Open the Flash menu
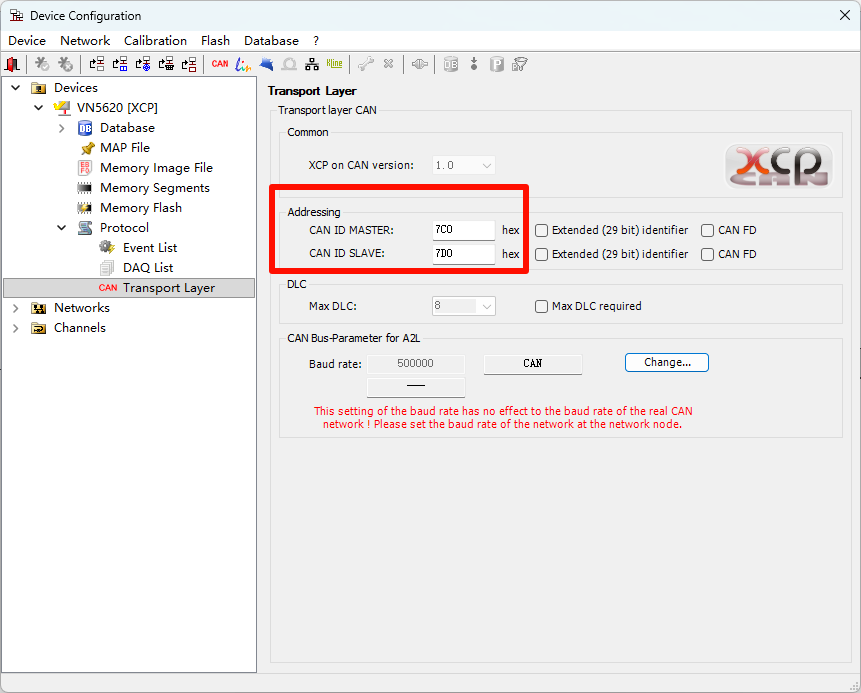Viewport: 861px width, 693px height. coord(215,41)
